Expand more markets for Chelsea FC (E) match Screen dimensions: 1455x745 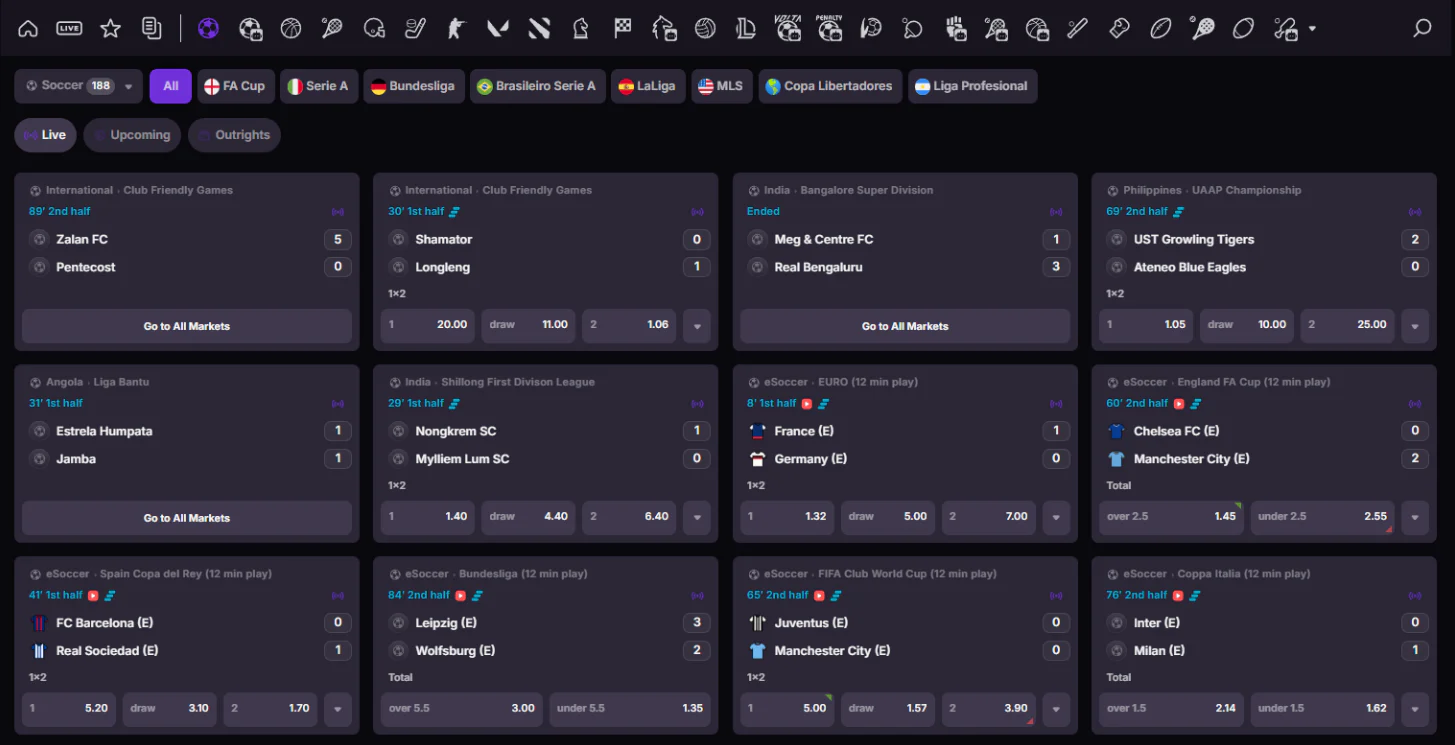pyautogui.click(x=1415, y=517)
